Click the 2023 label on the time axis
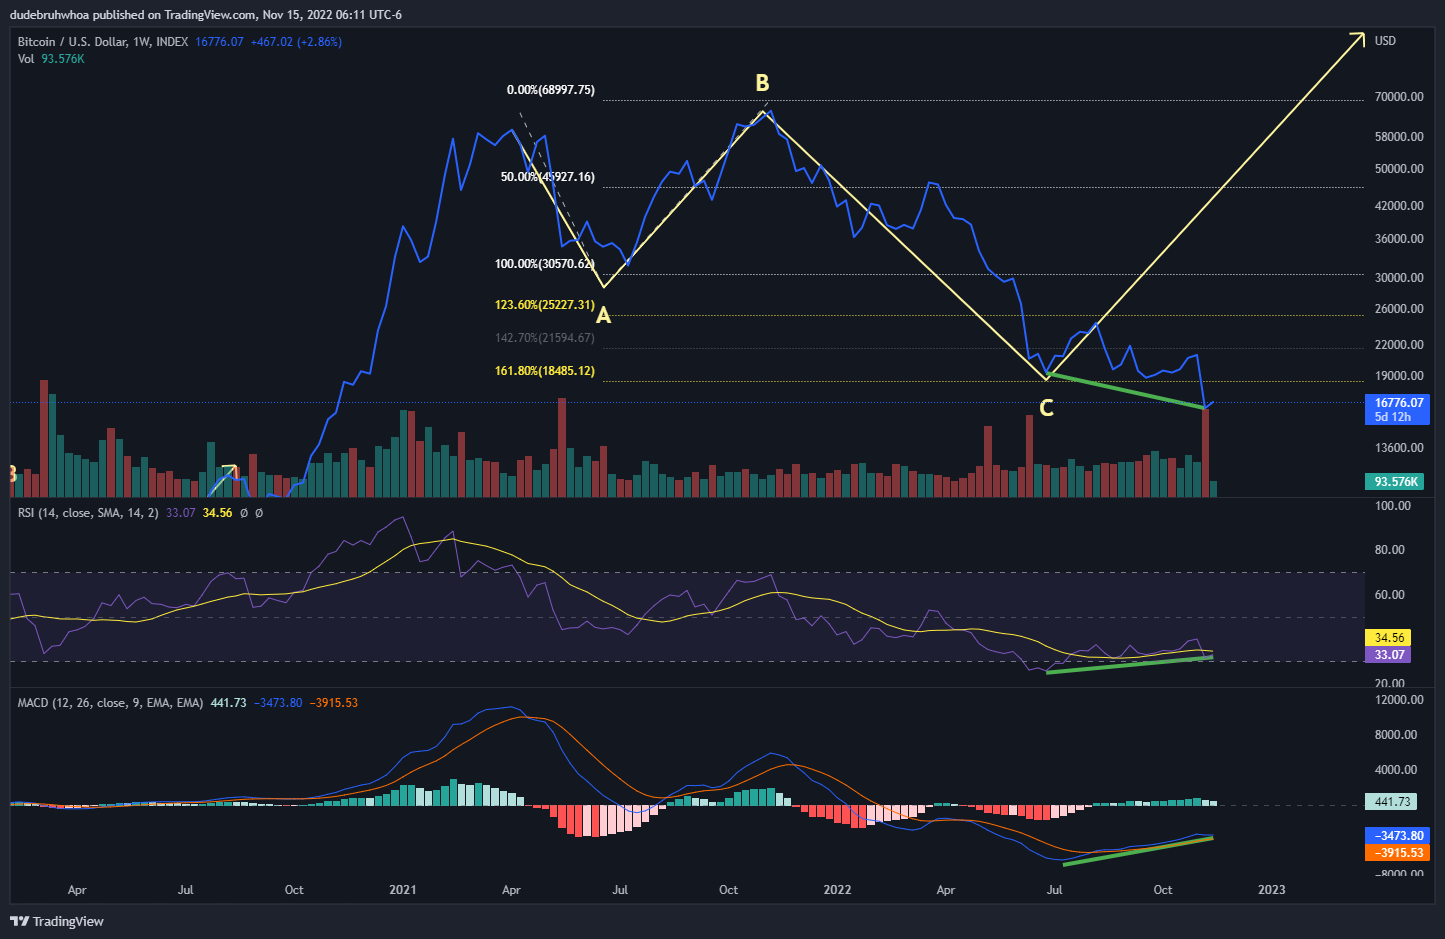 1272,890
